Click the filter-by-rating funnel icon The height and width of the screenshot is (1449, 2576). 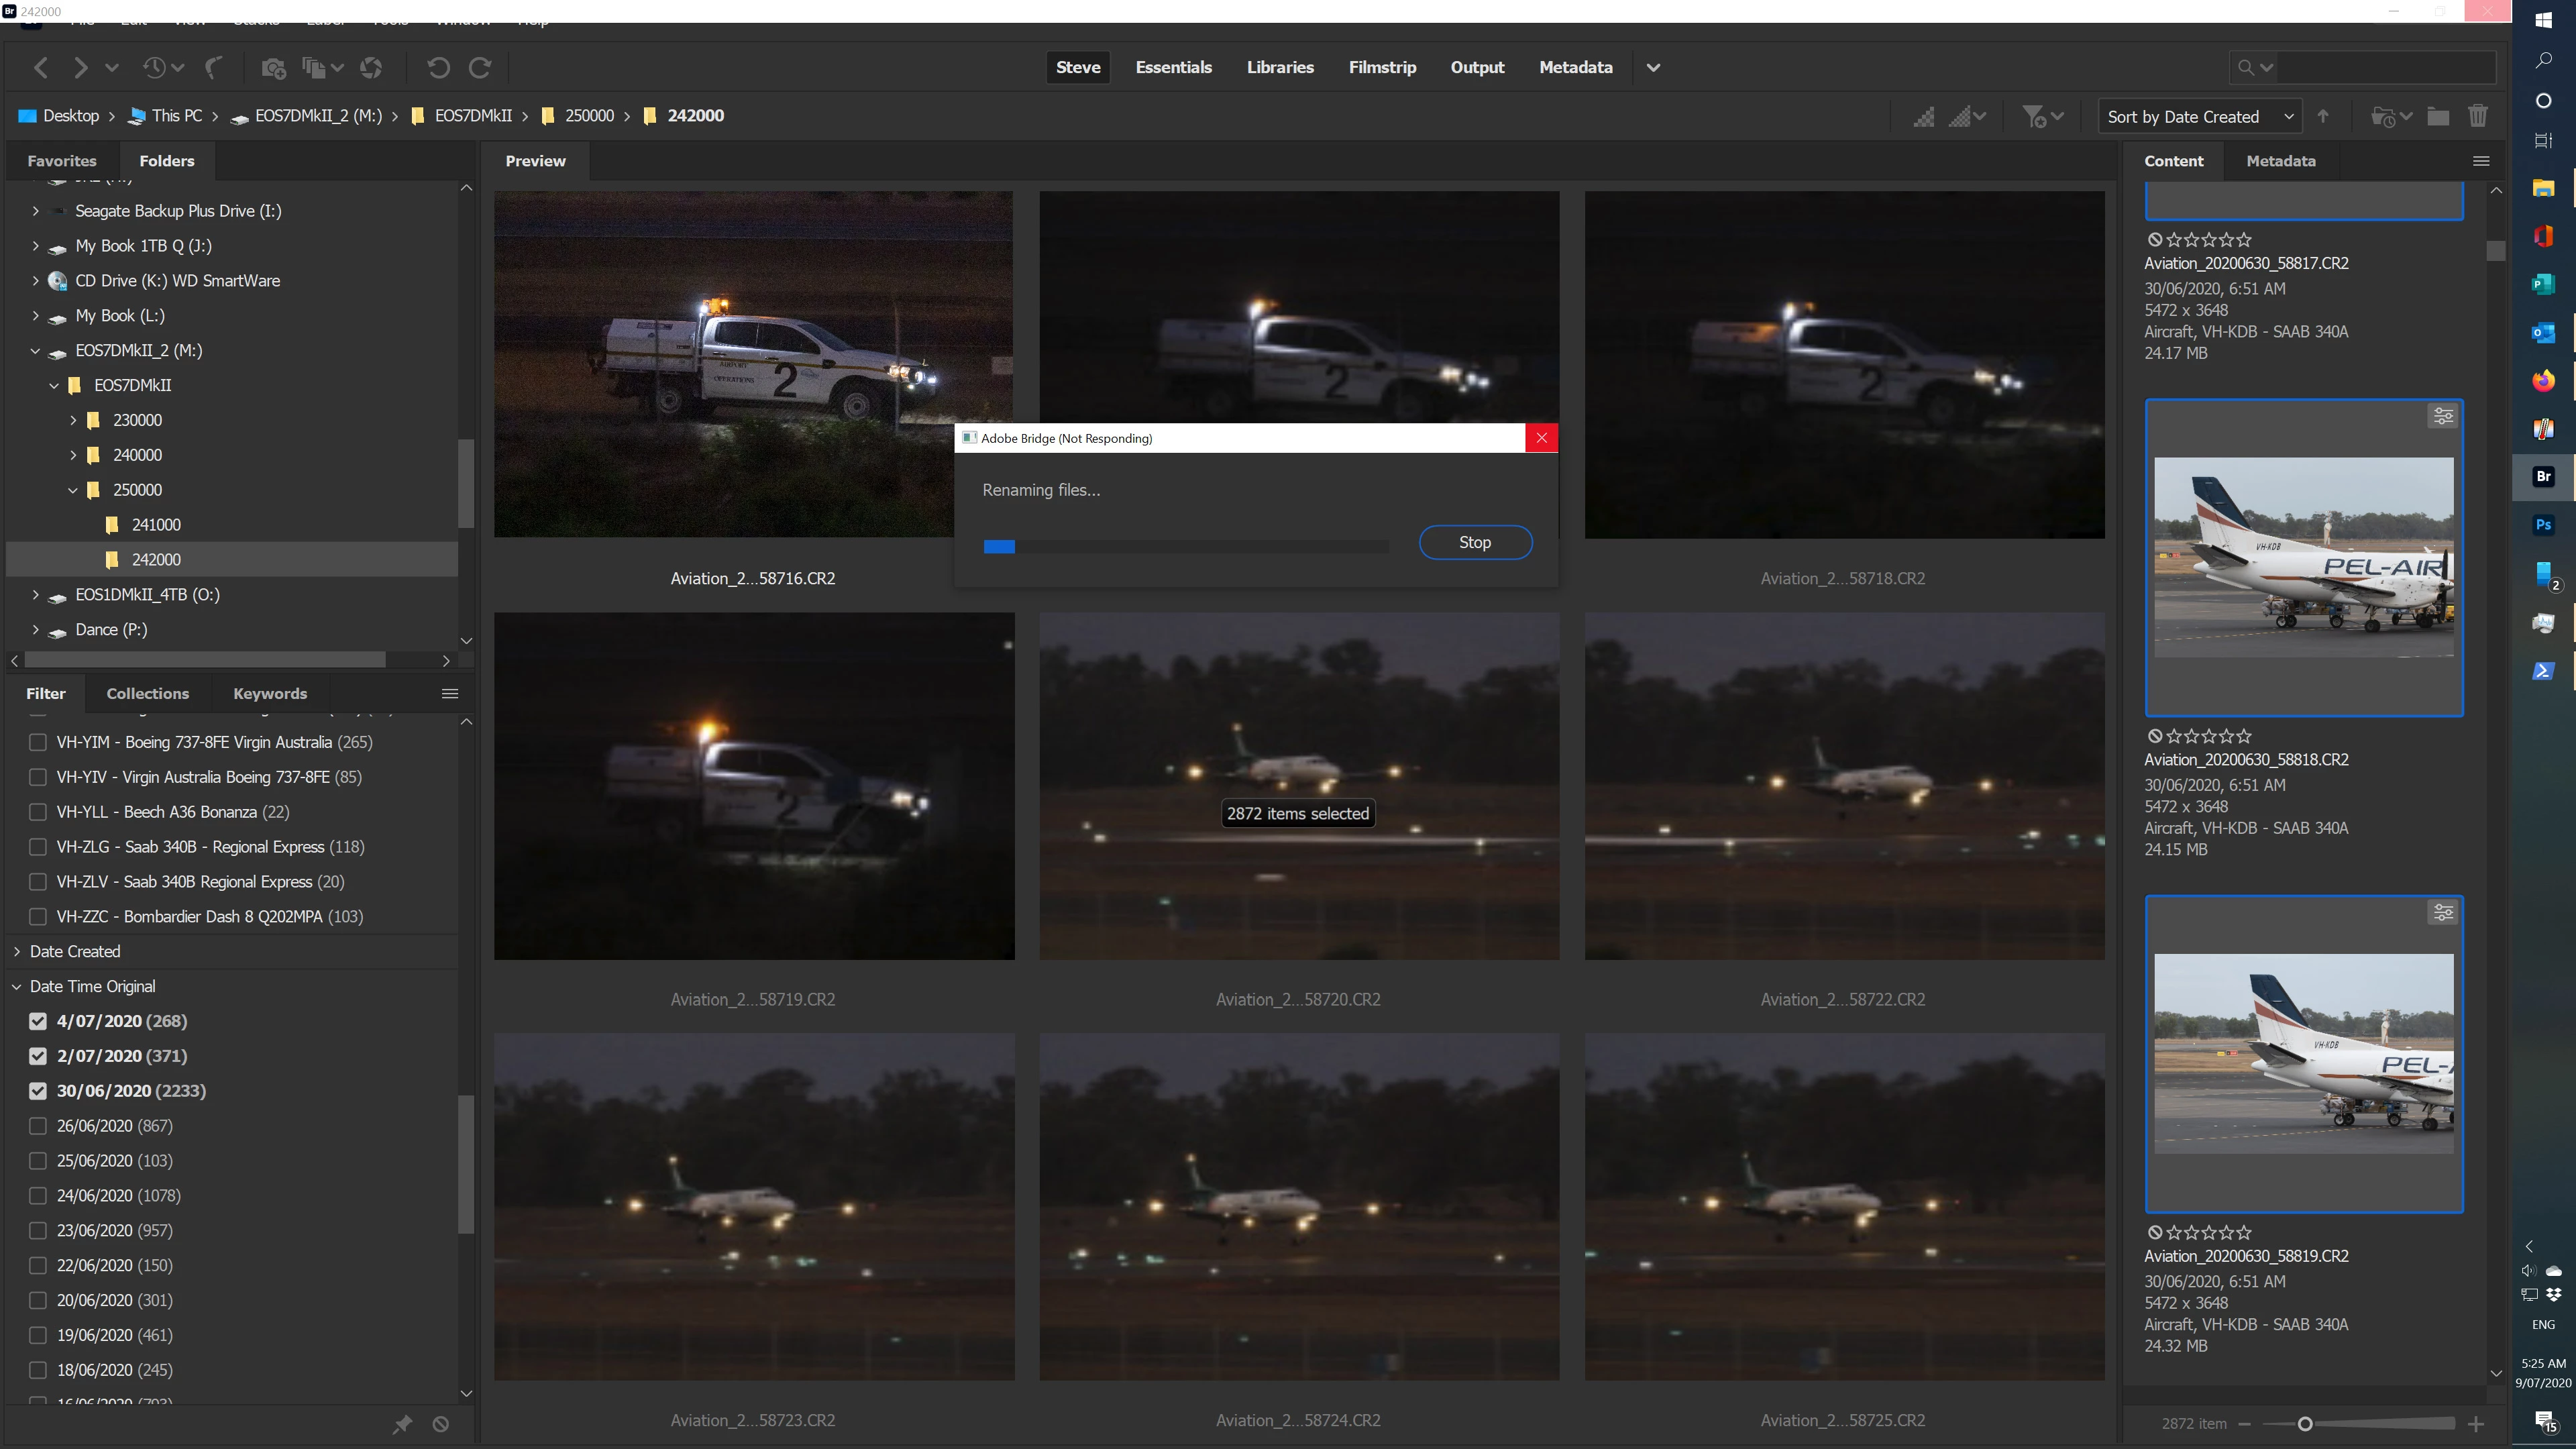tap(2034, 117)
